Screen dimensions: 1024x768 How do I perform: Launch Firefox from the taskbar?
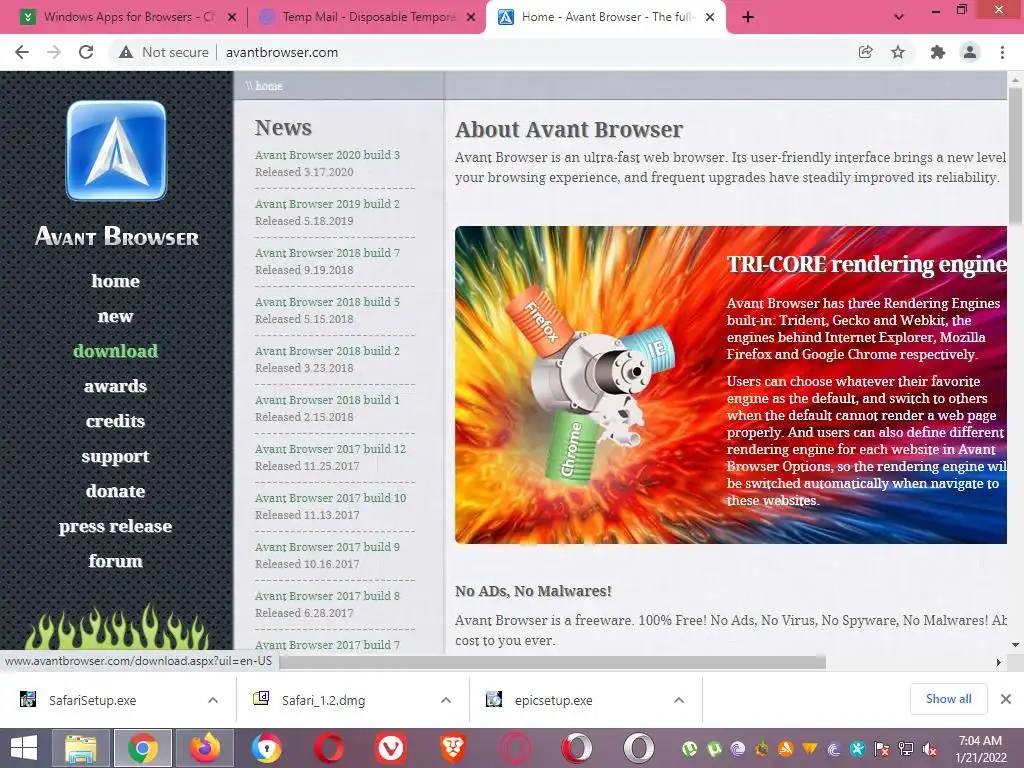click(x=204, y=748)
